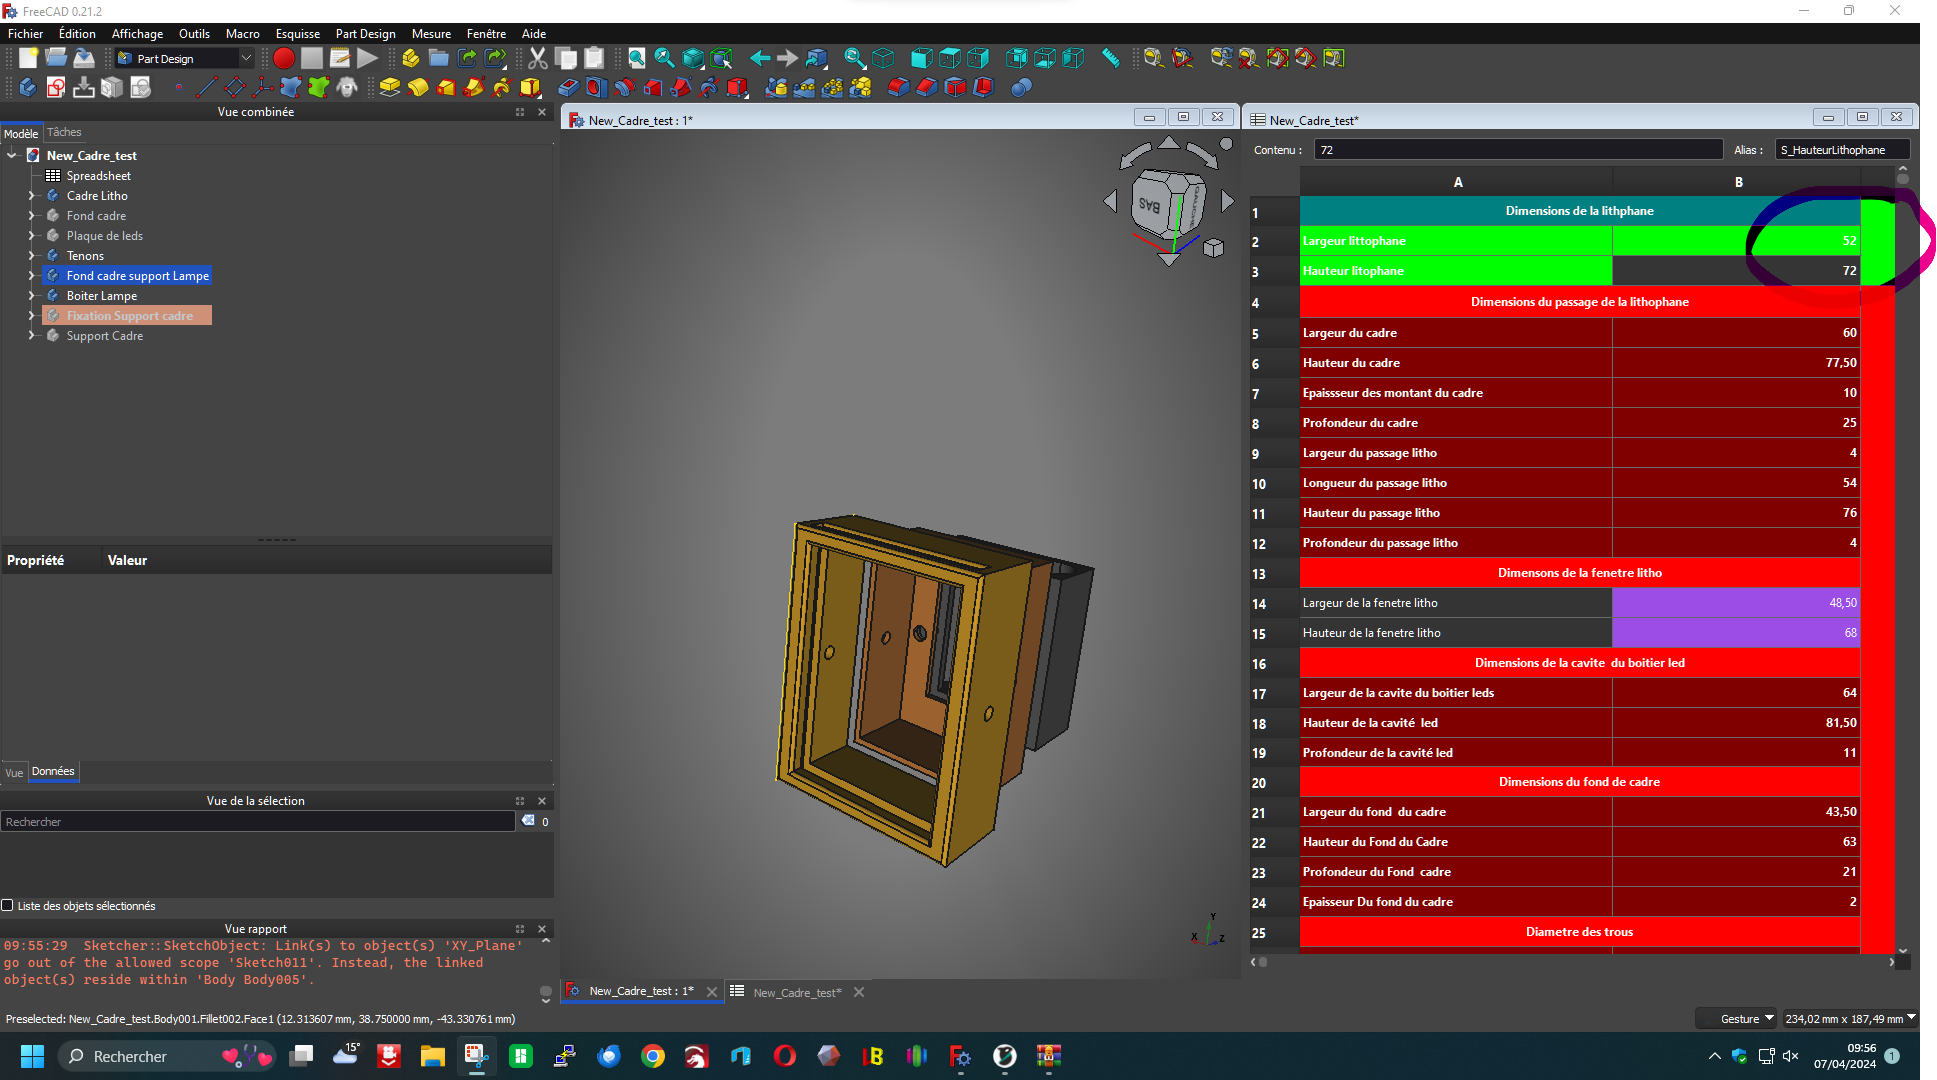This screenshot has height=1080, width=1937.
Task: Open the Esquisse menu
Action: [x=297, y=33]
